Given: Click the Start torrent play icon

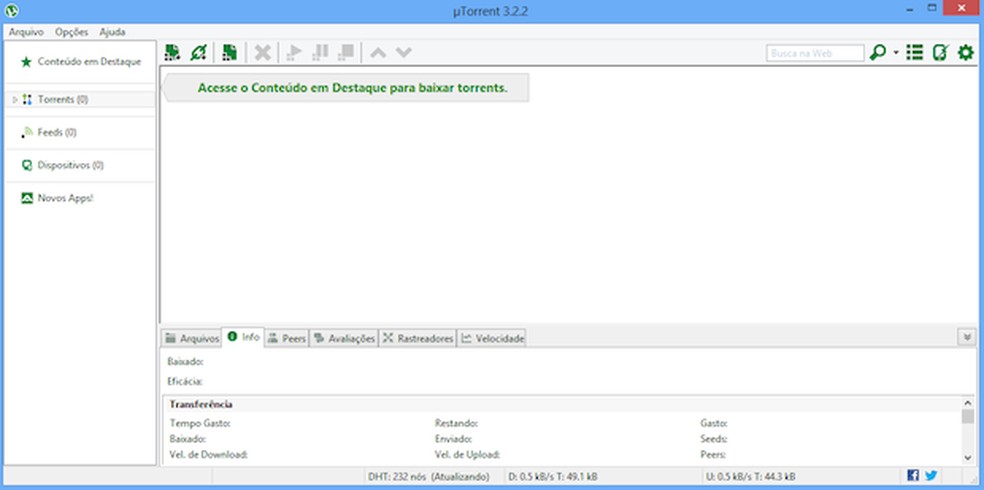Looking at the screenshot, I should tap(294, 53).
